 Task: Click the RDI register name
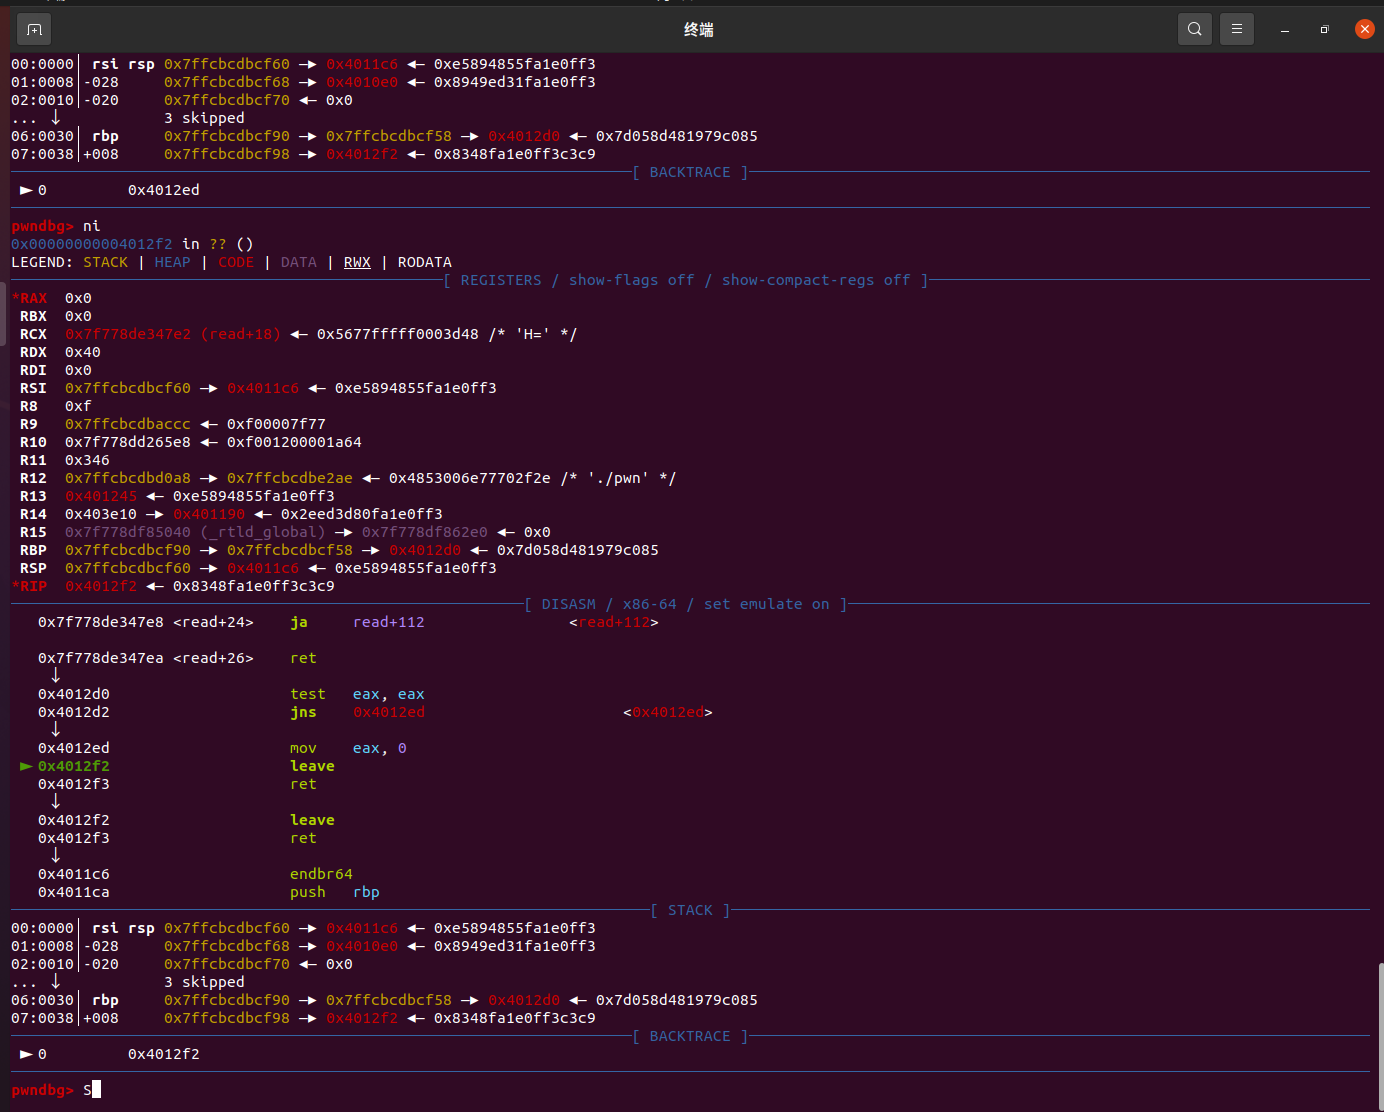[x=33, y=370]
